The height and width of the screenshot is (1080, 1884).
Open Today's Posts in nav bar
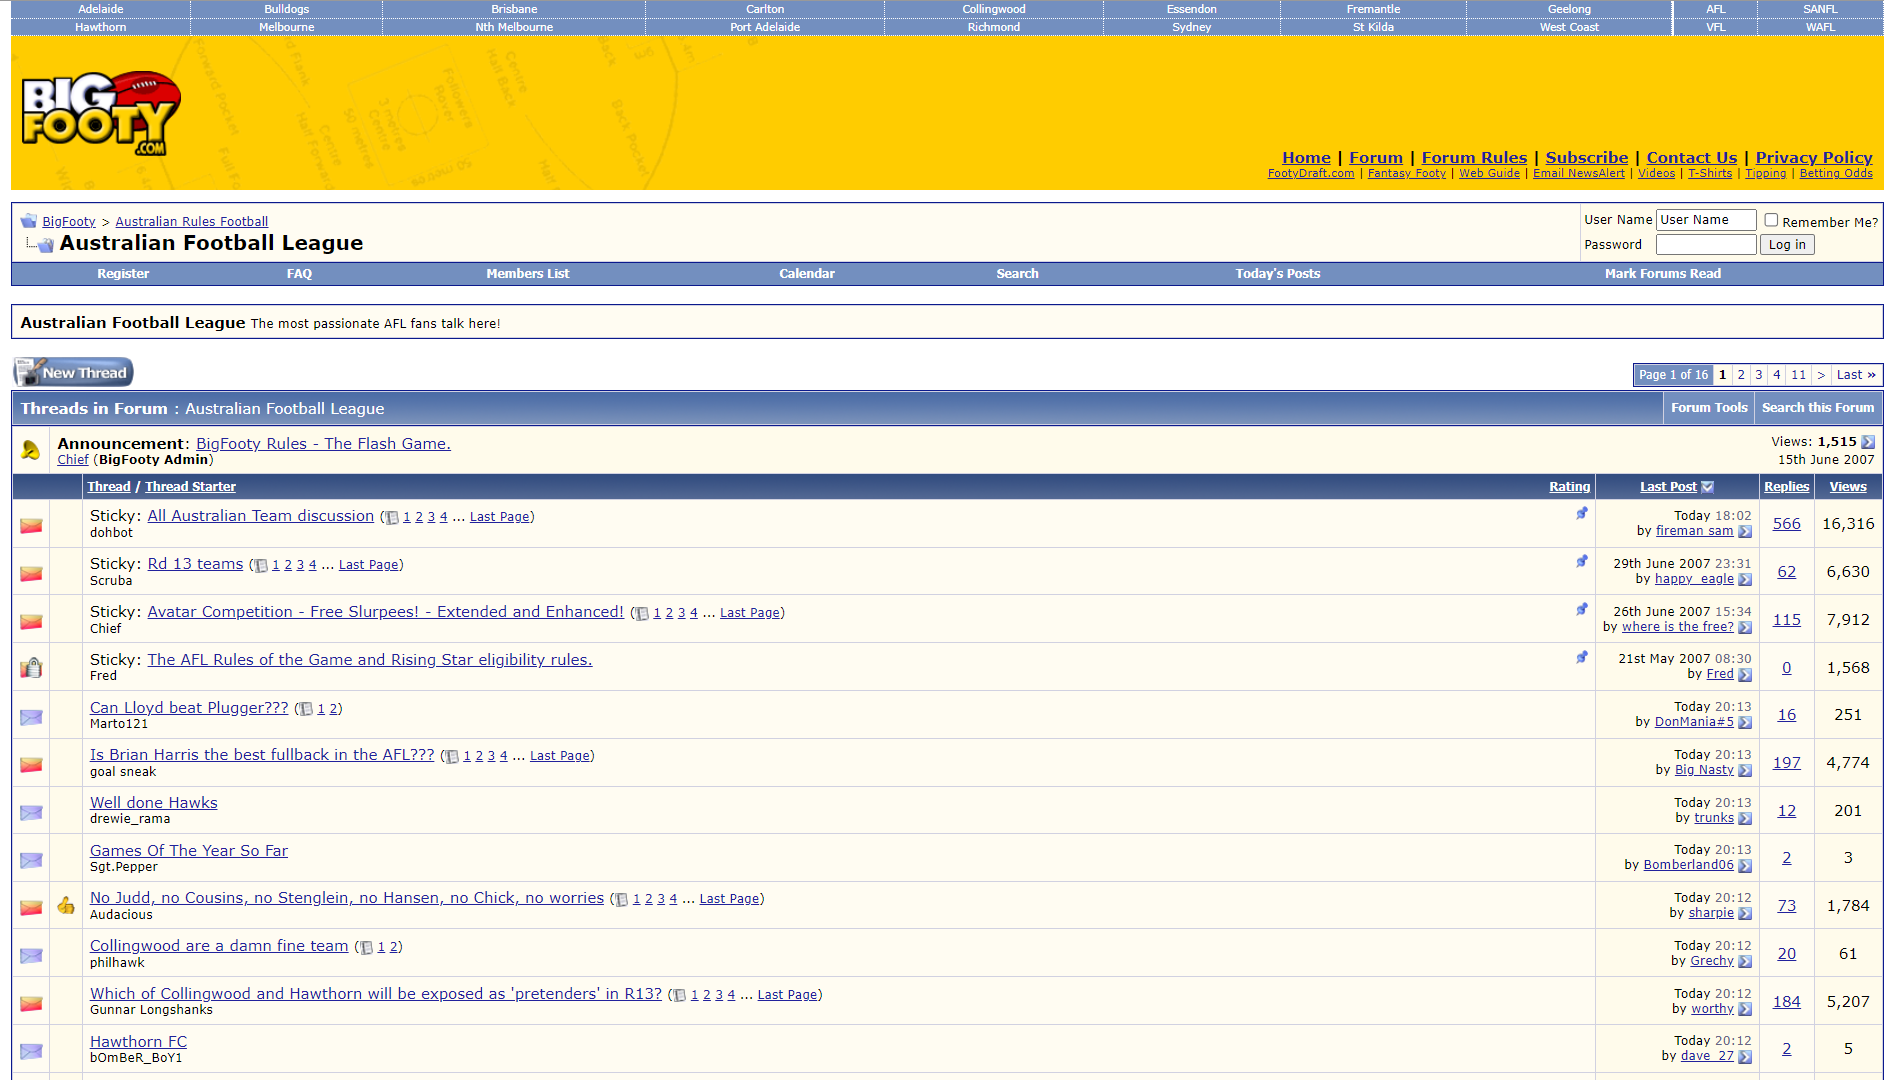point(1277,274)
